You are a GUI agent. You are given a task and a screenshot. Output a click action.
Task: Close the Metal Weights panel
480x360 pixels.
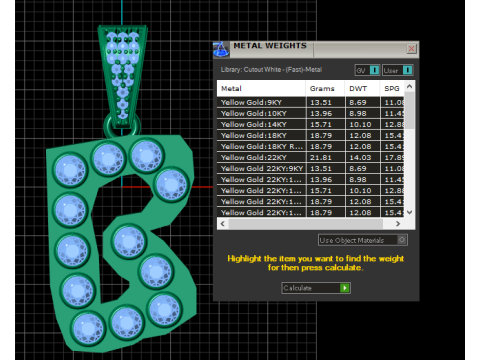click(411, 49)
